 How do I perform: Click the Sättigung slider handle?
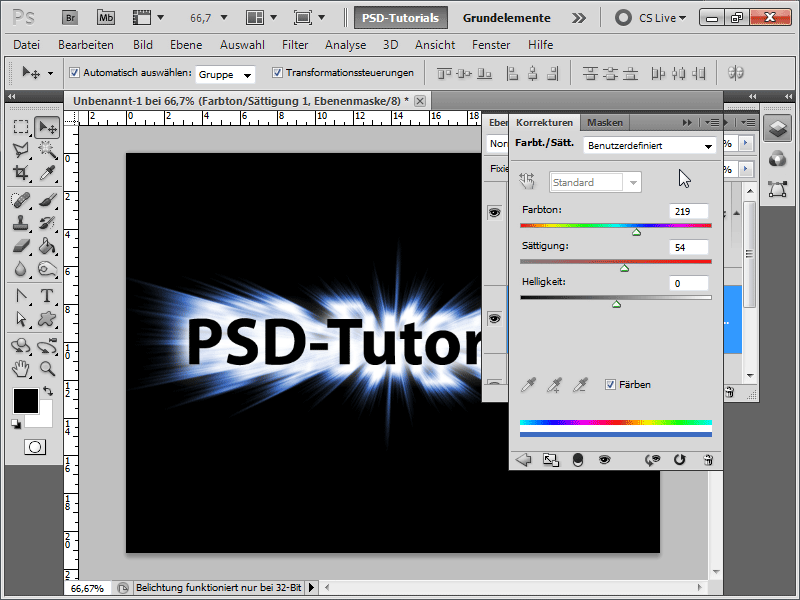[624, 268]
